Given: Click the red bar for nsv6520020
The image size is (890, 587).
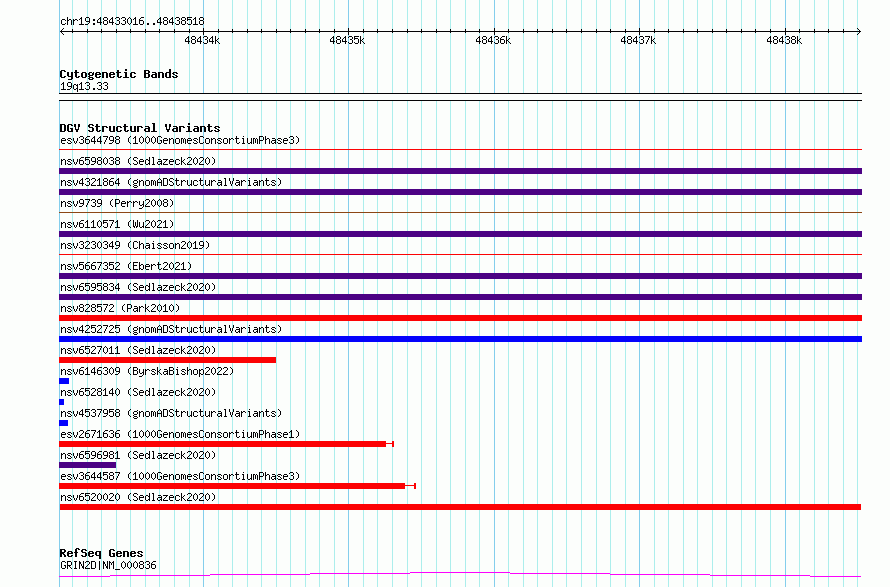Looking at the screenshot, I should [x=460, y=507].
